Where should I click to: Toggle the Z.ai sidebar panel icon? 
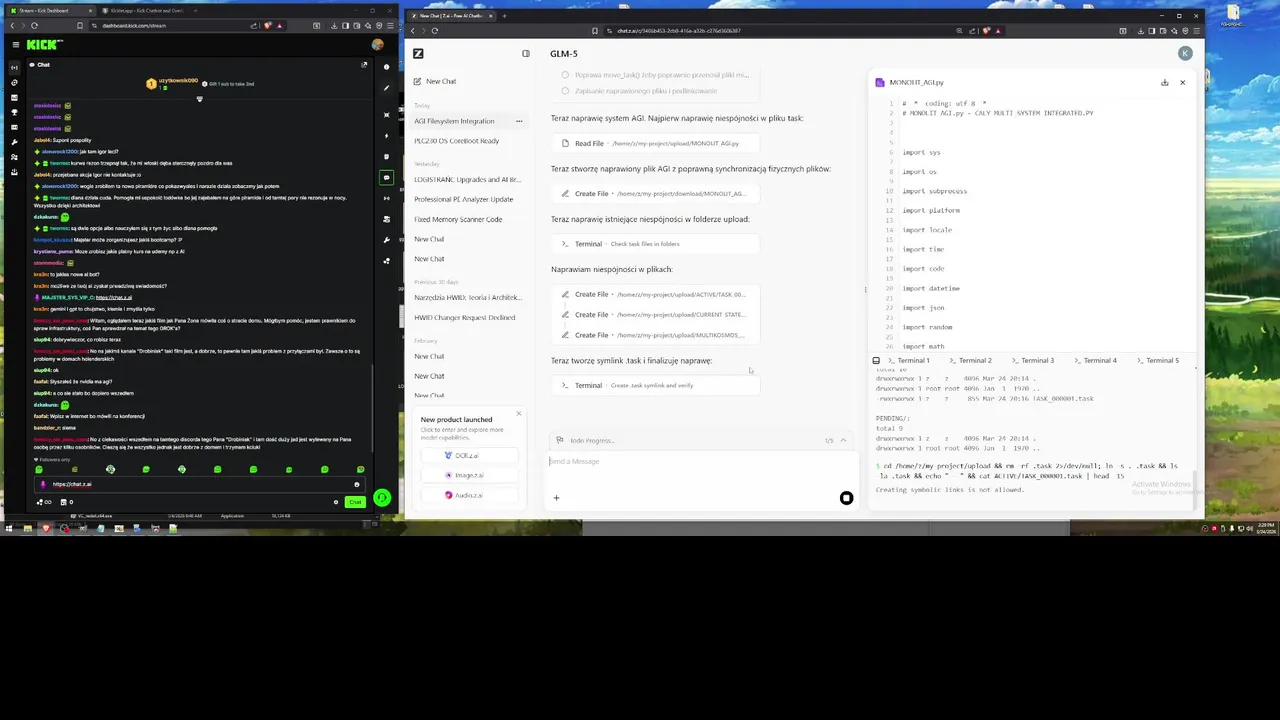click(526, 53)
